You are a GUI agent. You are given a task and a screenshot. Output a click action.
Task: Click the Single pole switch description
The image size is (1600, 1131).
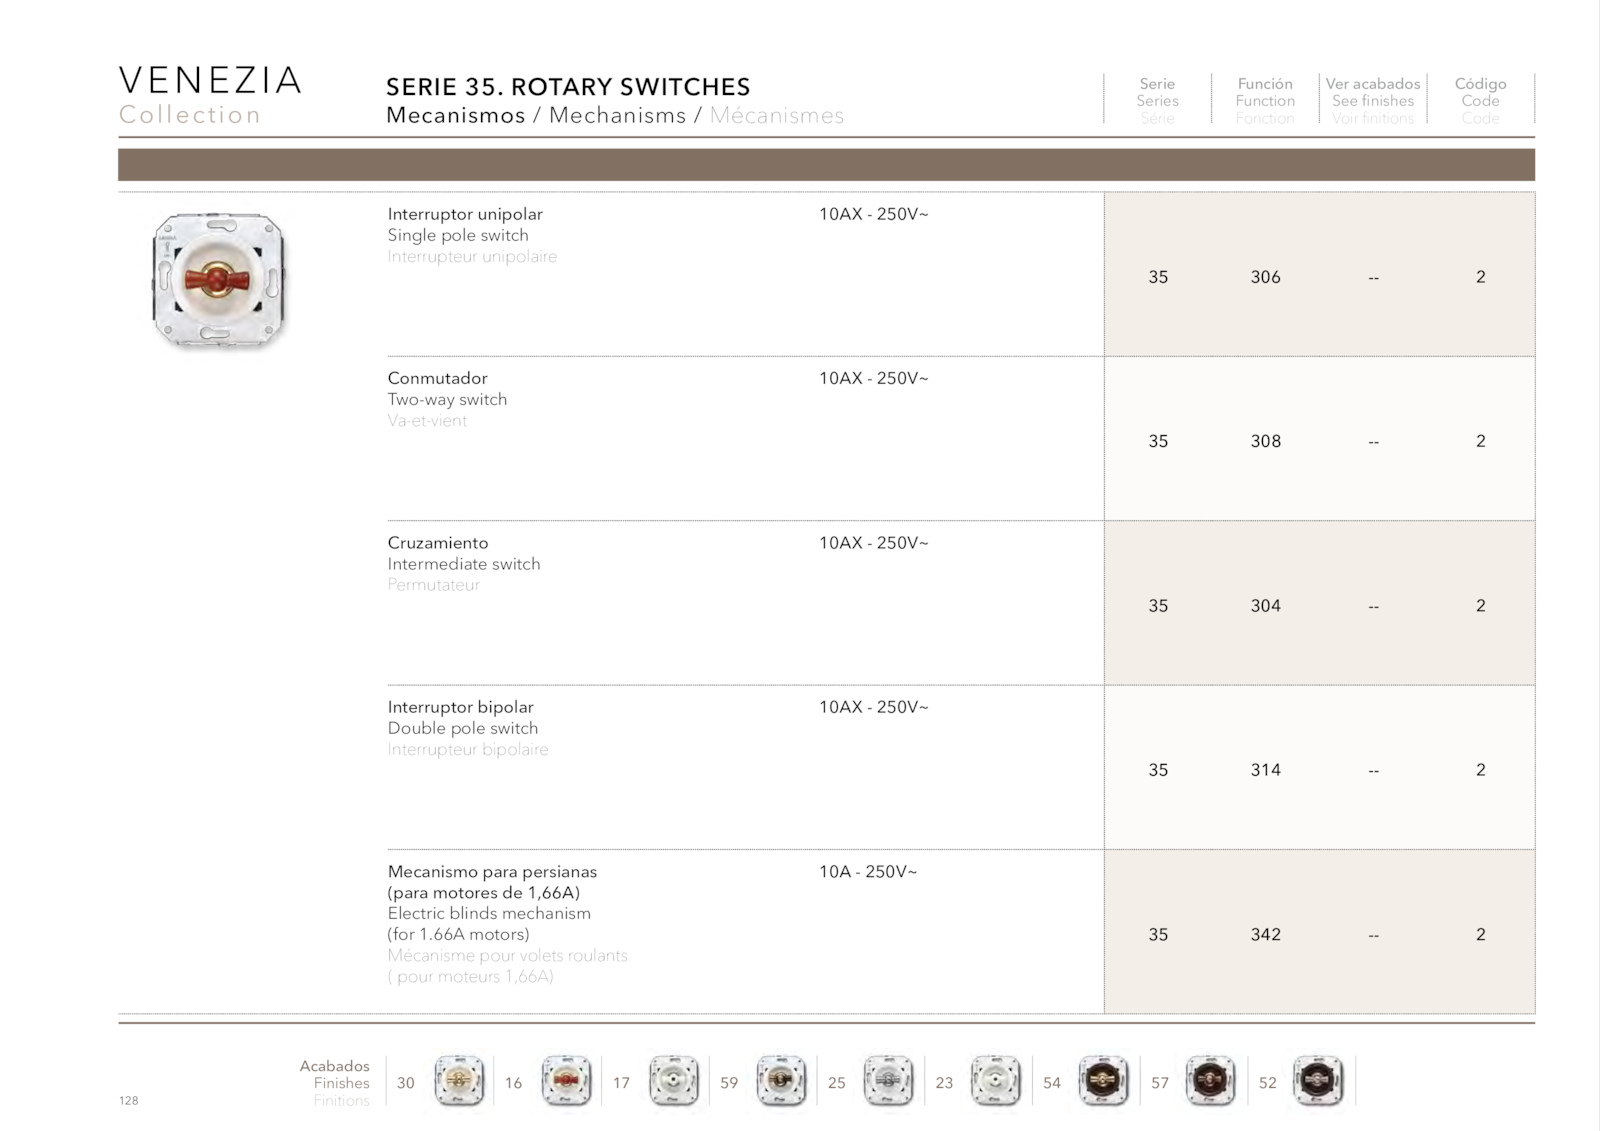coord(458,235)
